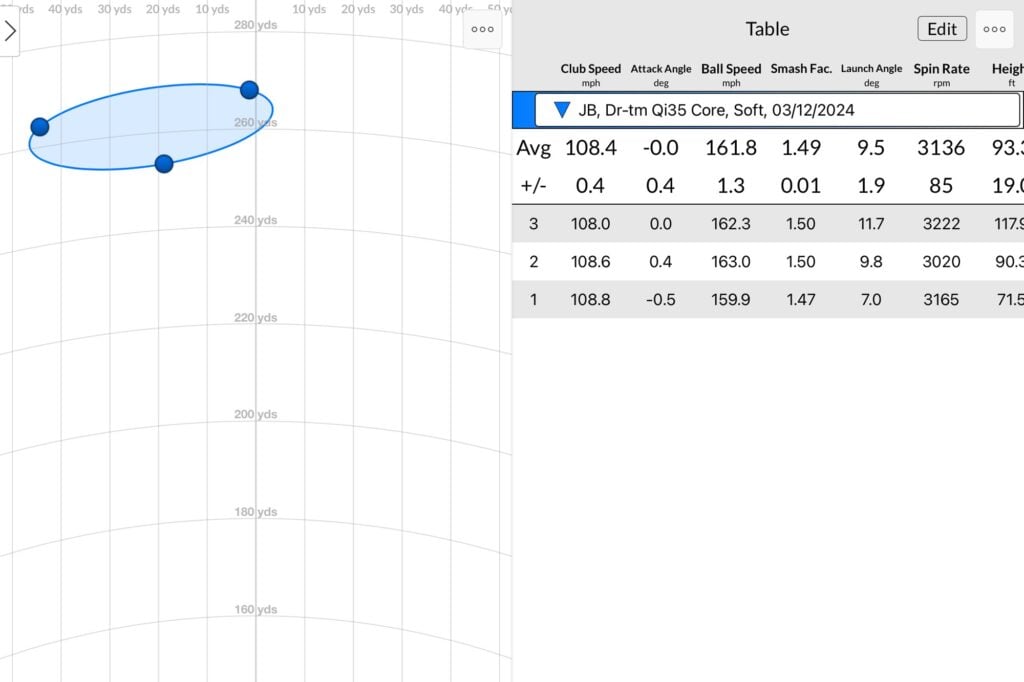Open the dispersion chart options ellipsis menu
Image resolution: width=1024 pixels, height=682 pixels.
pos(482,30)
